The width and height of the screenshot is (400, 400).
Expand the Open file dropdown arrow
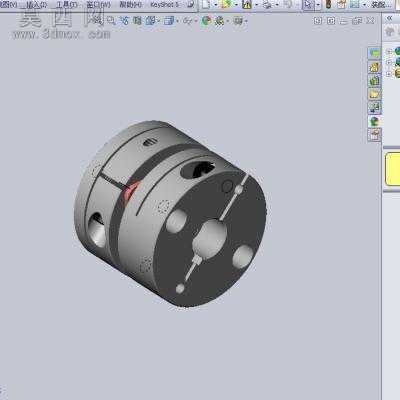(x=236, y=5)
